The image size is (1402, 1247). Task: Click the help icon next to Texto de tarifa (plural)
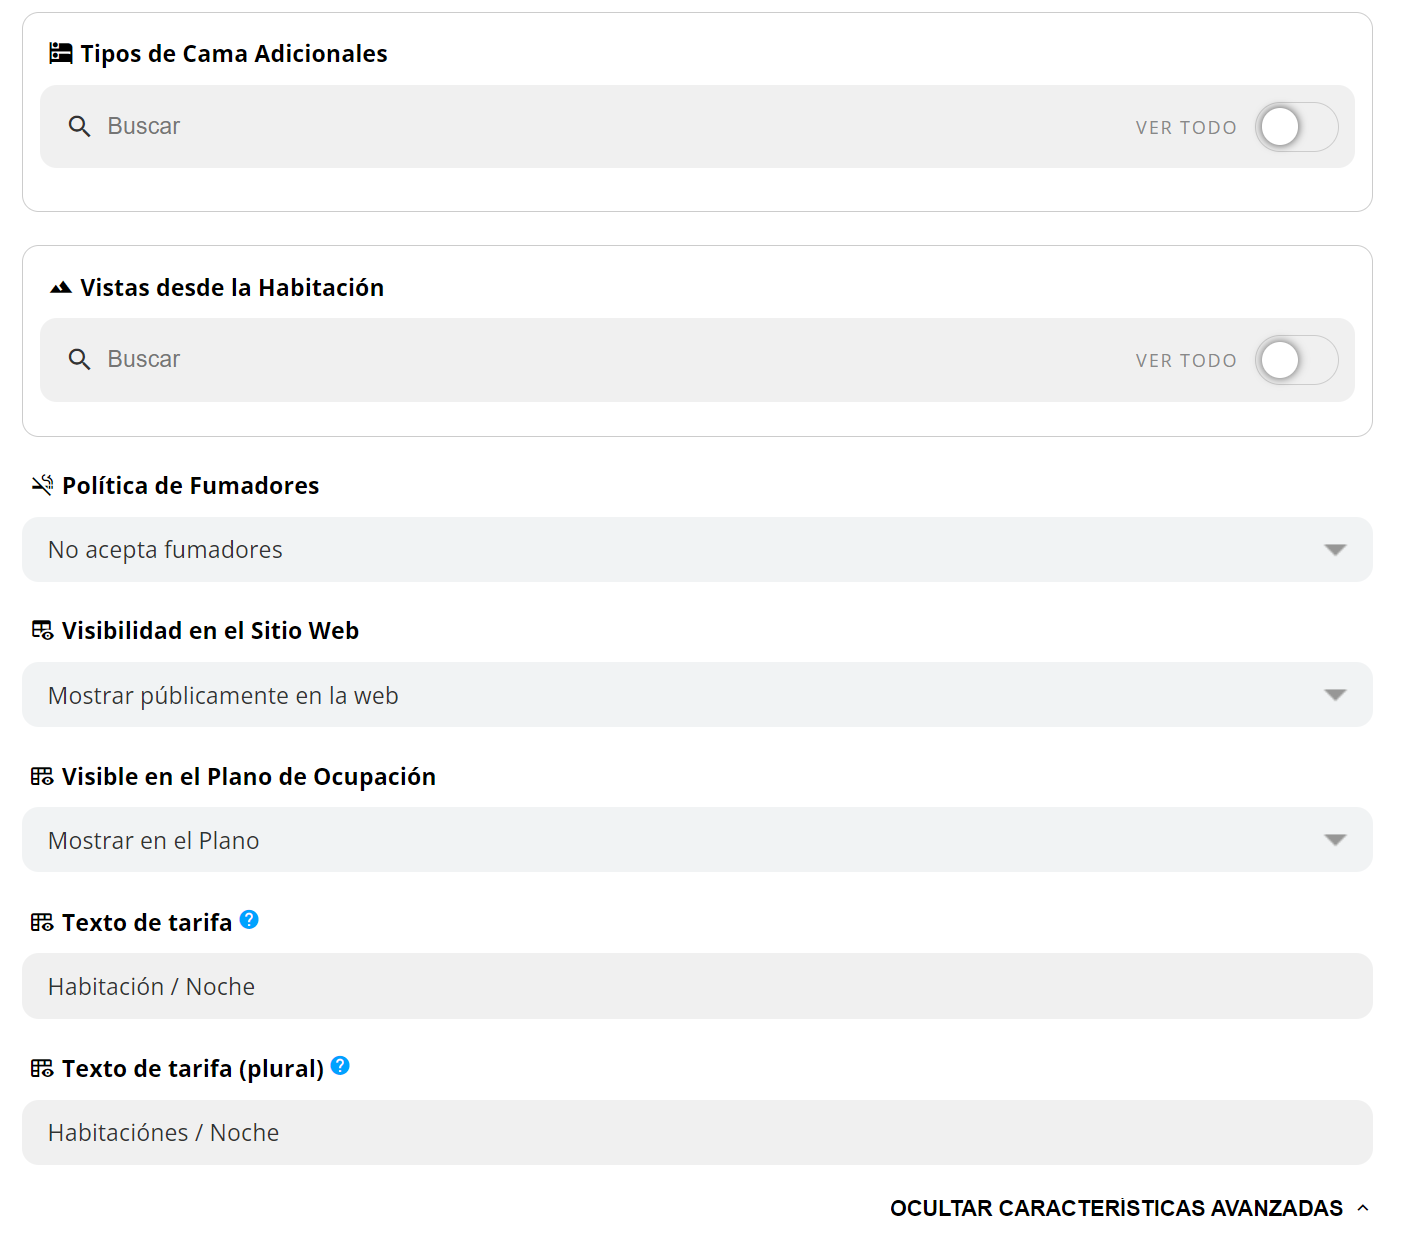click(x=340, y=1066)
